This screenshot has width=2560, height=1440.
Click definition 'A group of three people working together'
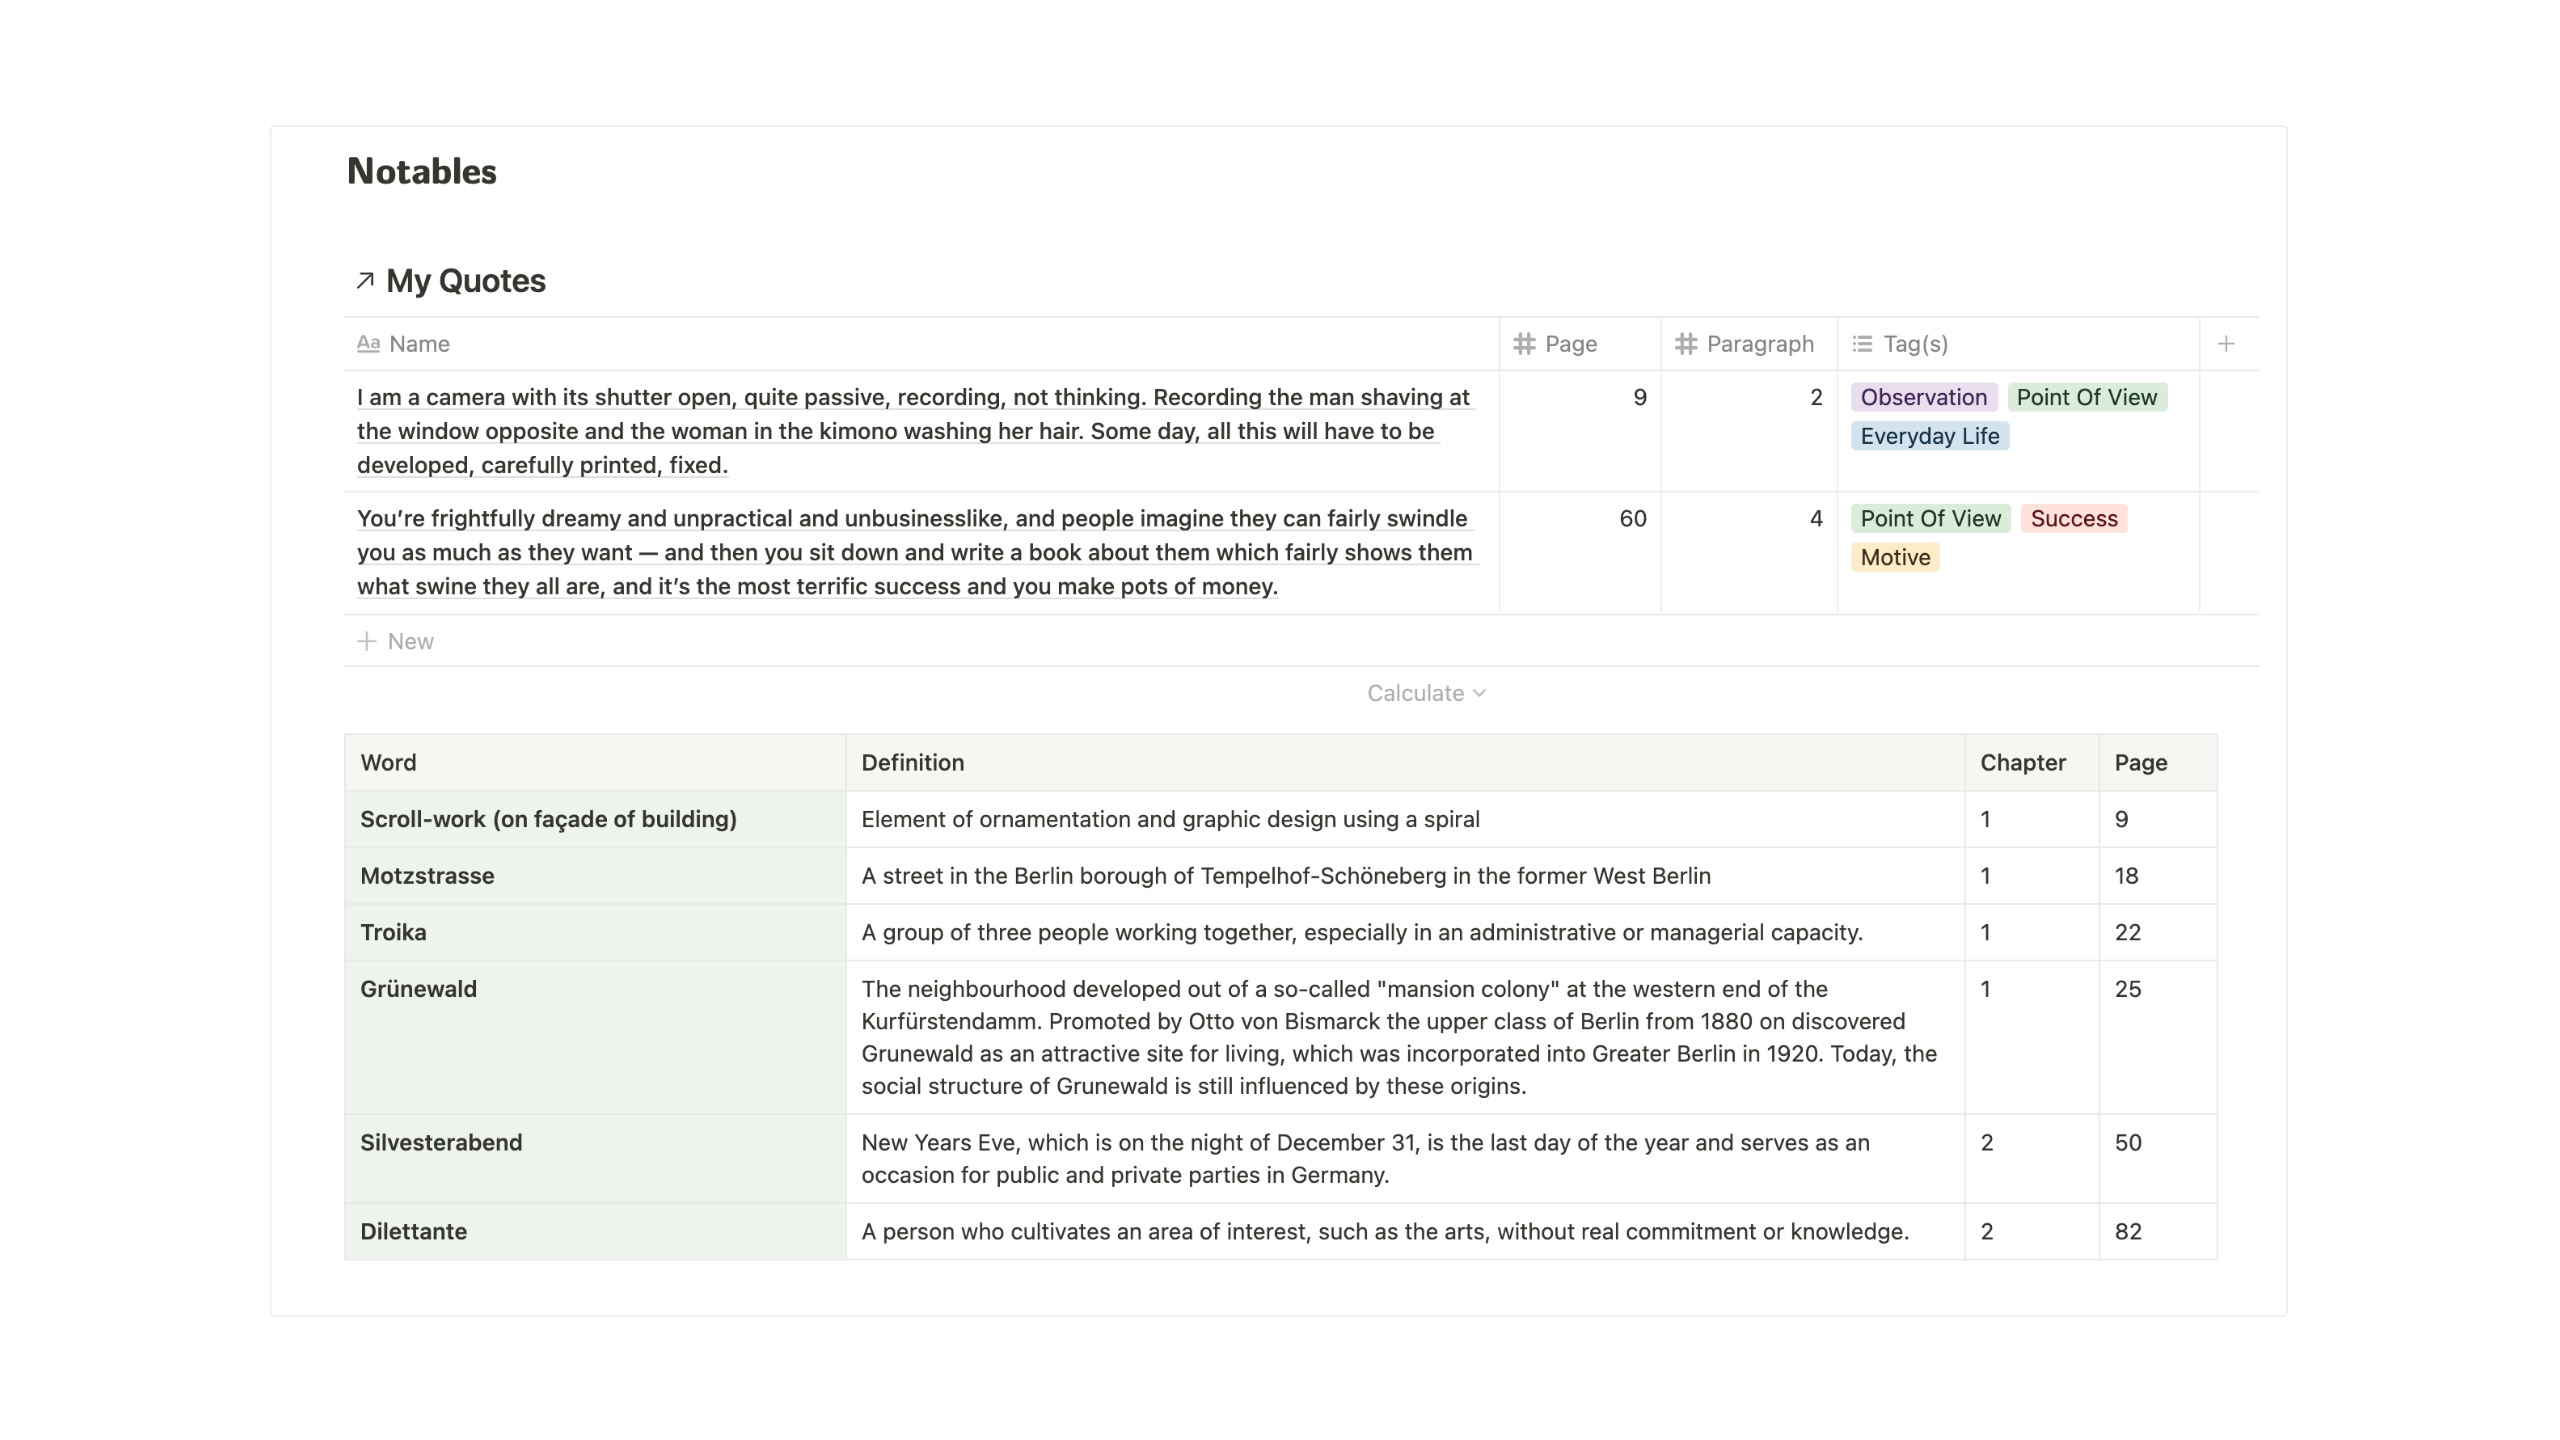[1405, 932]
